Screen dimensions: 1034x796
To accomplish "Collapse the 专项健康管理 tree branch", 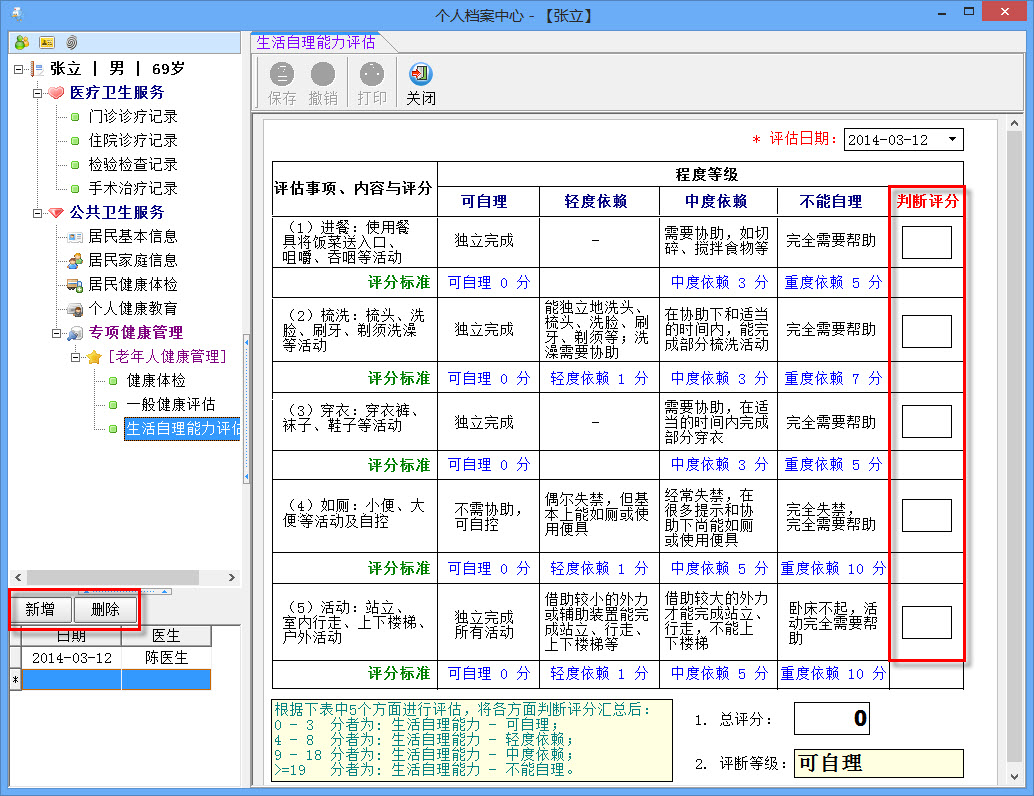I will pyautogui.click(x=57, y=333).
